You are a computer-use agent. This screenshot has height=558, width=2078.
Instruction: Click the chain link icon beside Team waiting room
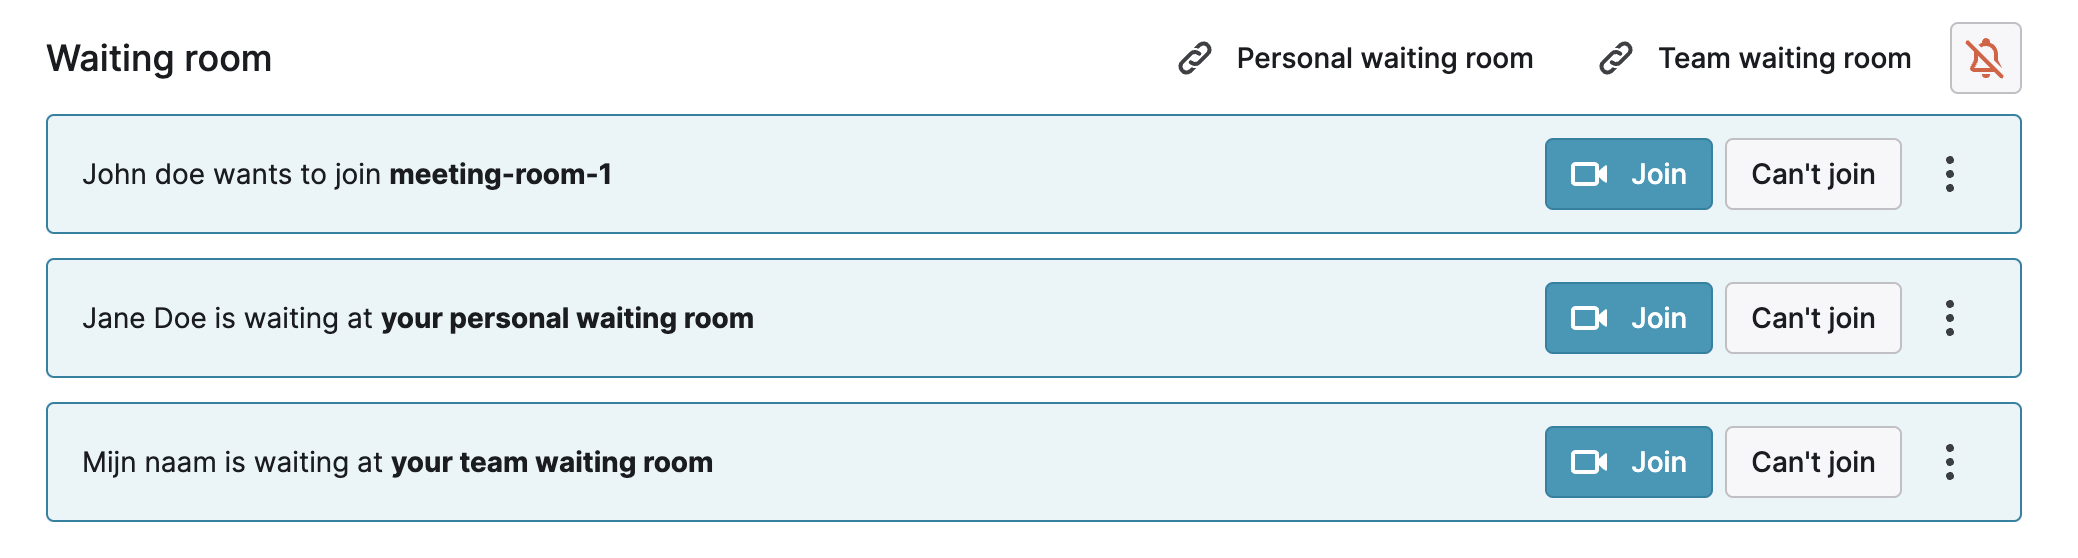point(1616,59)
